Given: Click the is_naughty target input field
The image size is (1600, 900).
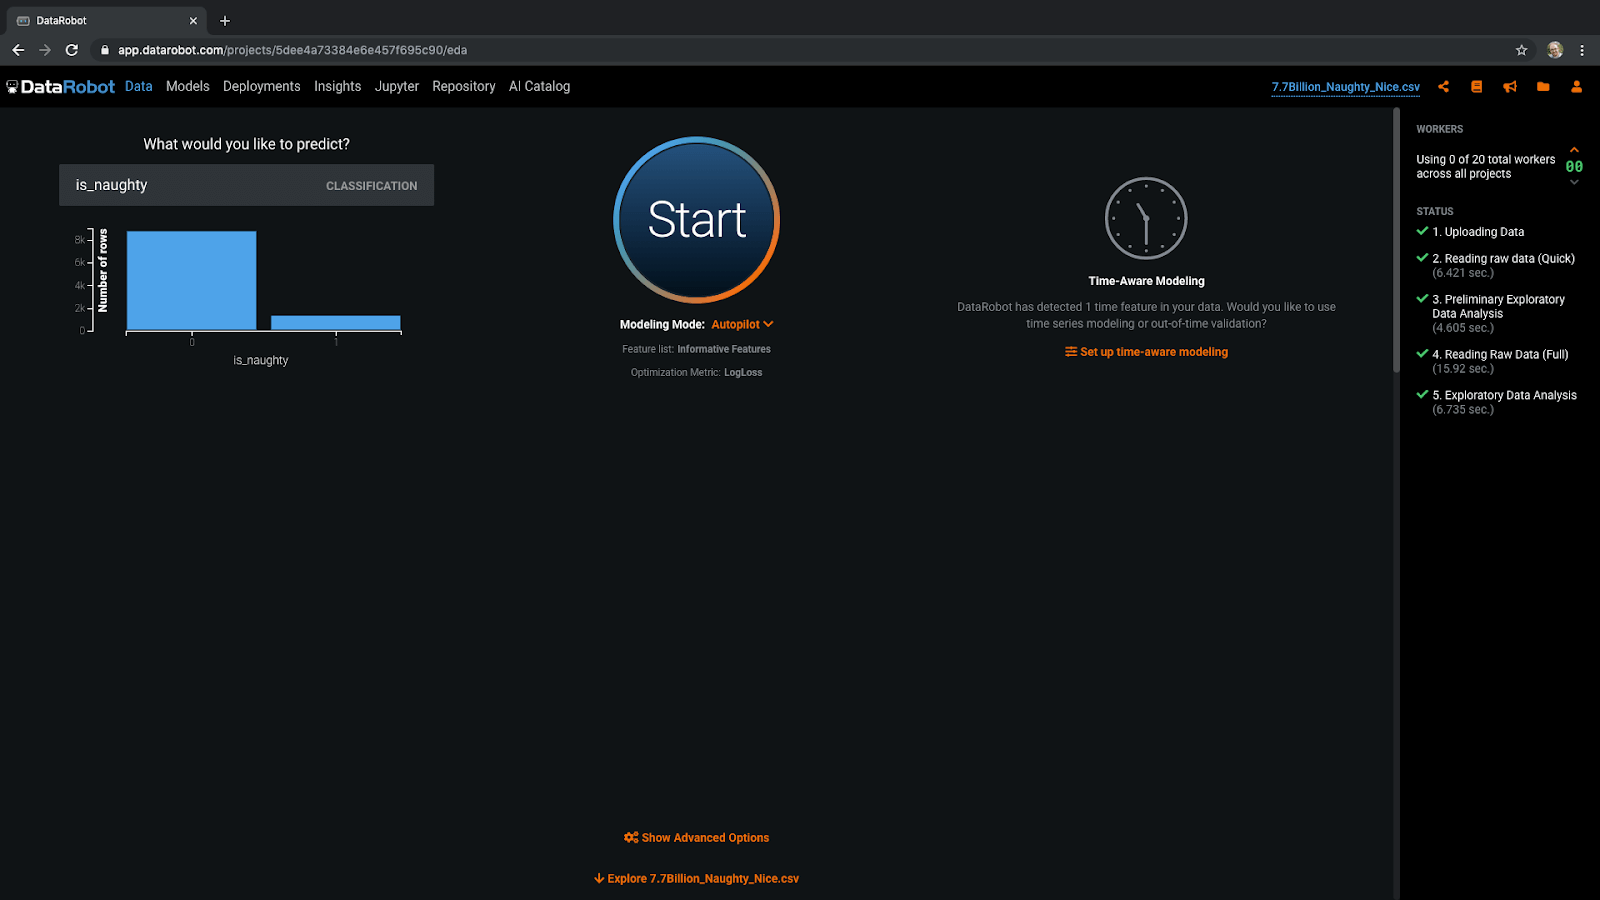Looking at the screenshot, I should [246, 185].
